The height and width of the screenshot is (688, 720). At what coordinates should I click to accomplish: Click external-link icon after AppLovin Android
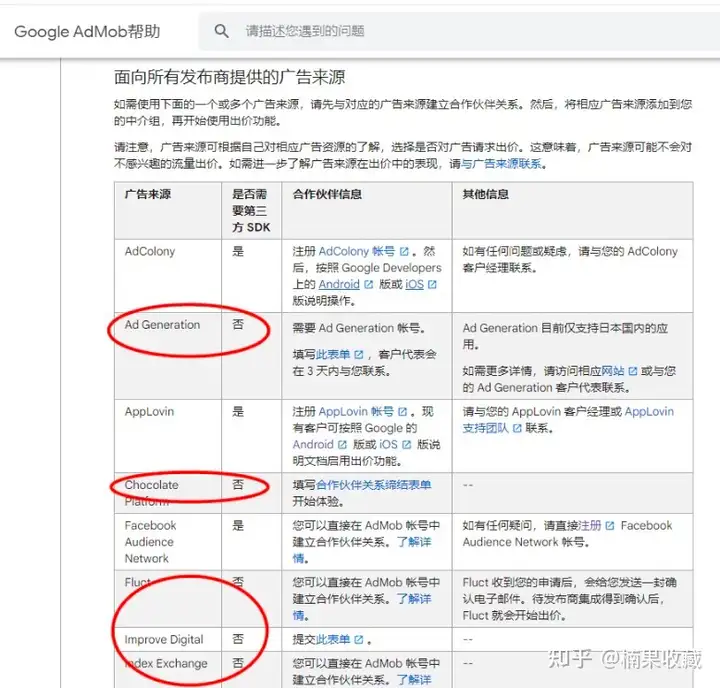click(x=342, y=445)
